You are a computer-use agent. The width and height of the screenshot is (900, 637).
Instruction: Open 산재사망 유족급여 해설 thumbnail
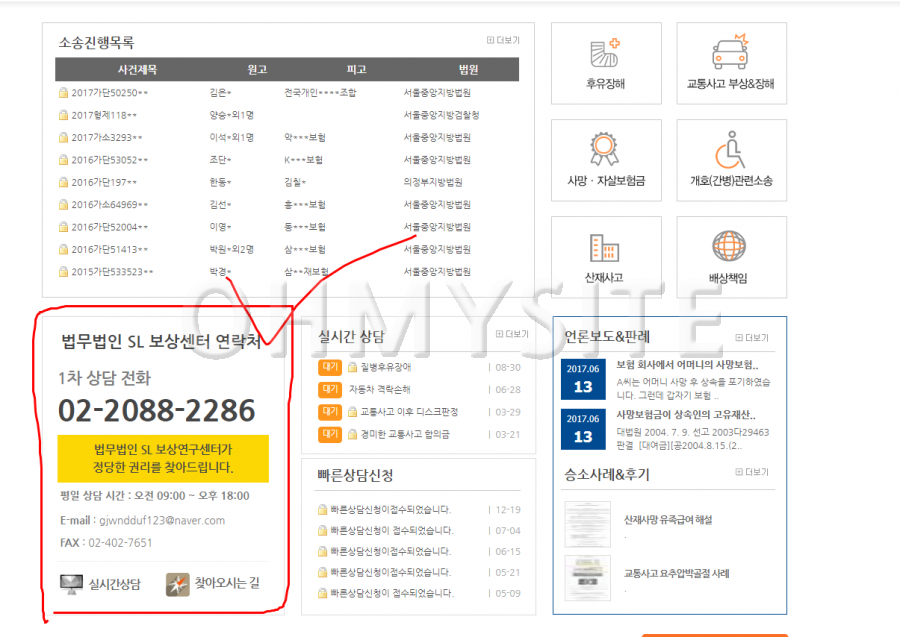pyautogui.click(x=587, y=523)
